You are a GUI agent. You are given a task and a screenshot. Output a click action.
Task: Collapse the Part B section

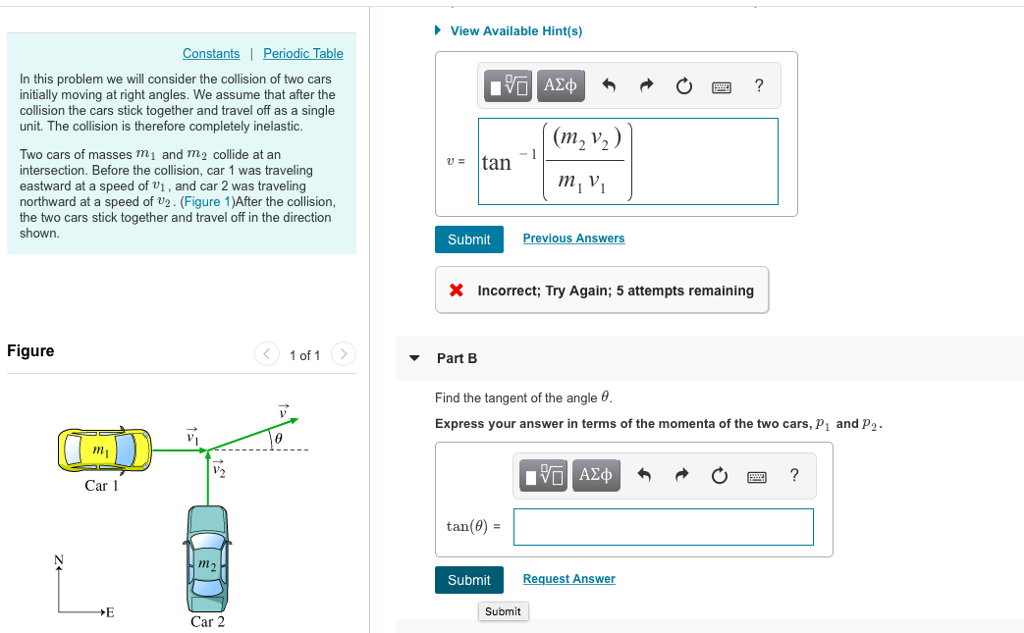tap(413, 357)
